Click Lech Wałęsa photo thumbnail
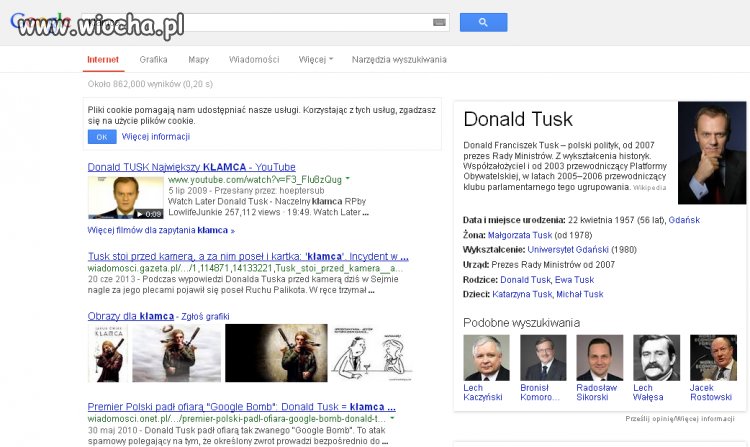750x447 pixels. tap(656, 358)
